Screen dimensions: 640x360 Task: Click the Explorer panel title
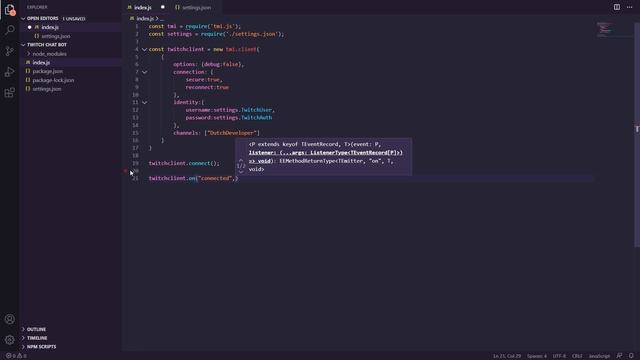point(37,7)
